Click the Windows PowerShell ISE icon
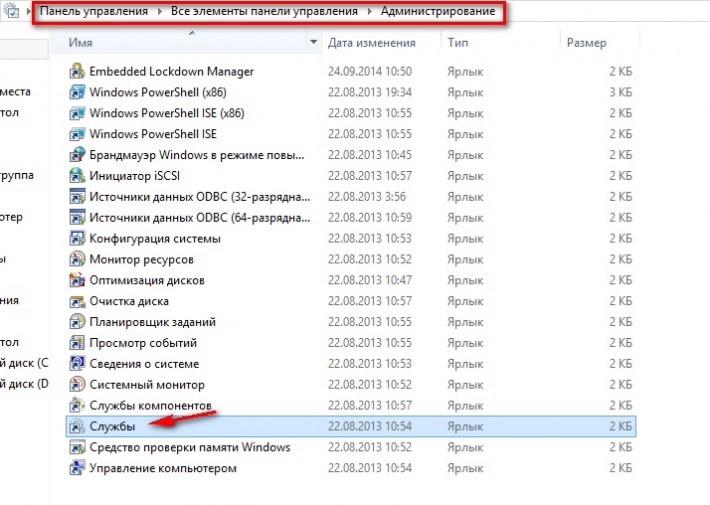The height and width of the screenshot is (505, 710). (x=77, y=134)
